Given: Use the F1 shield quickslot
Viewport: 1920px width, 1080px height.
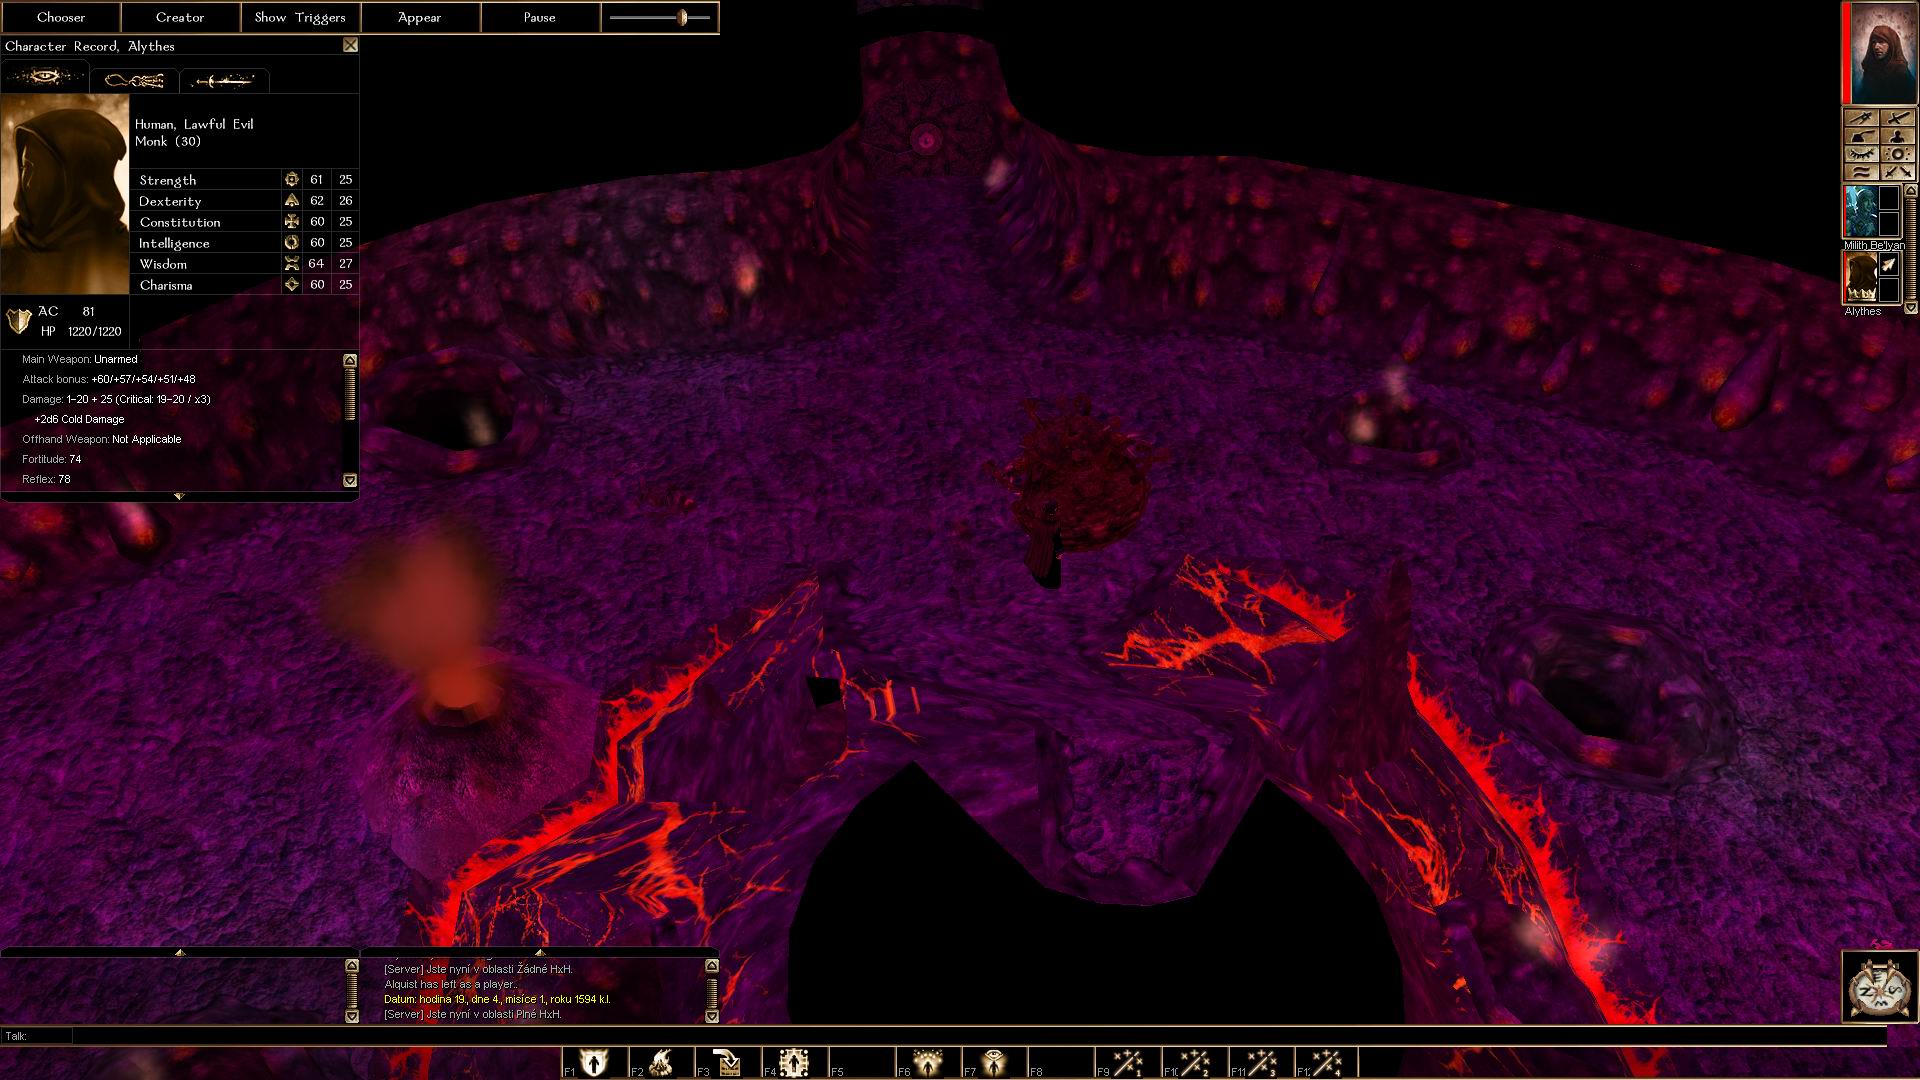Looking at the screenshot, I should tap(594, 1062).
